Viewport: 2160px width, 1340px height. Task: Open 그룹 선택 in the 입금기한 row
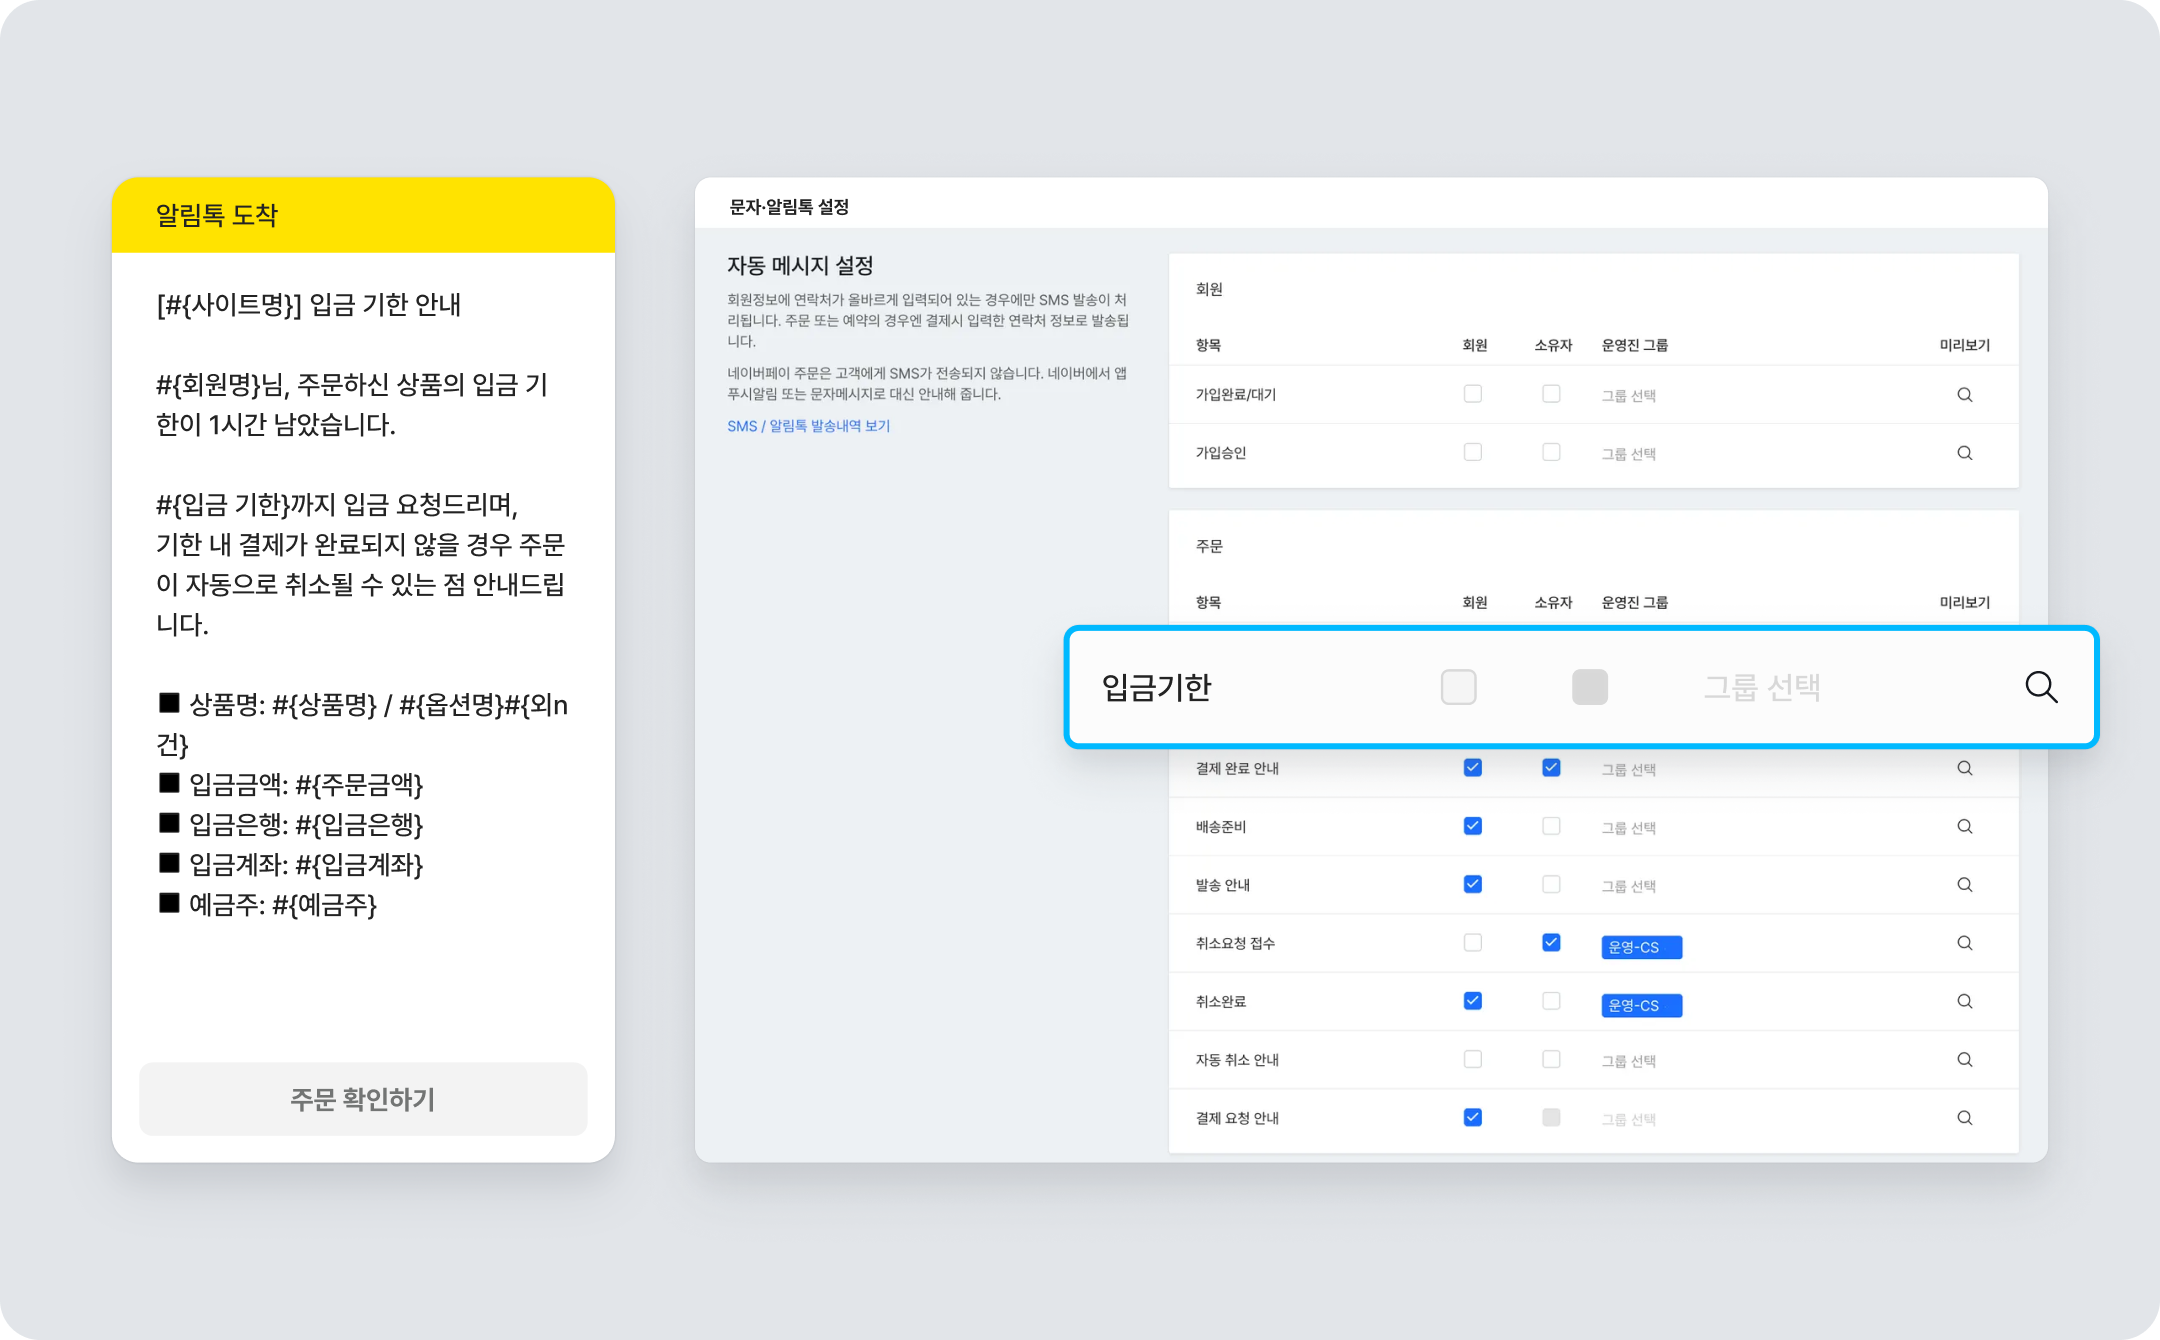click(1761, 688)
